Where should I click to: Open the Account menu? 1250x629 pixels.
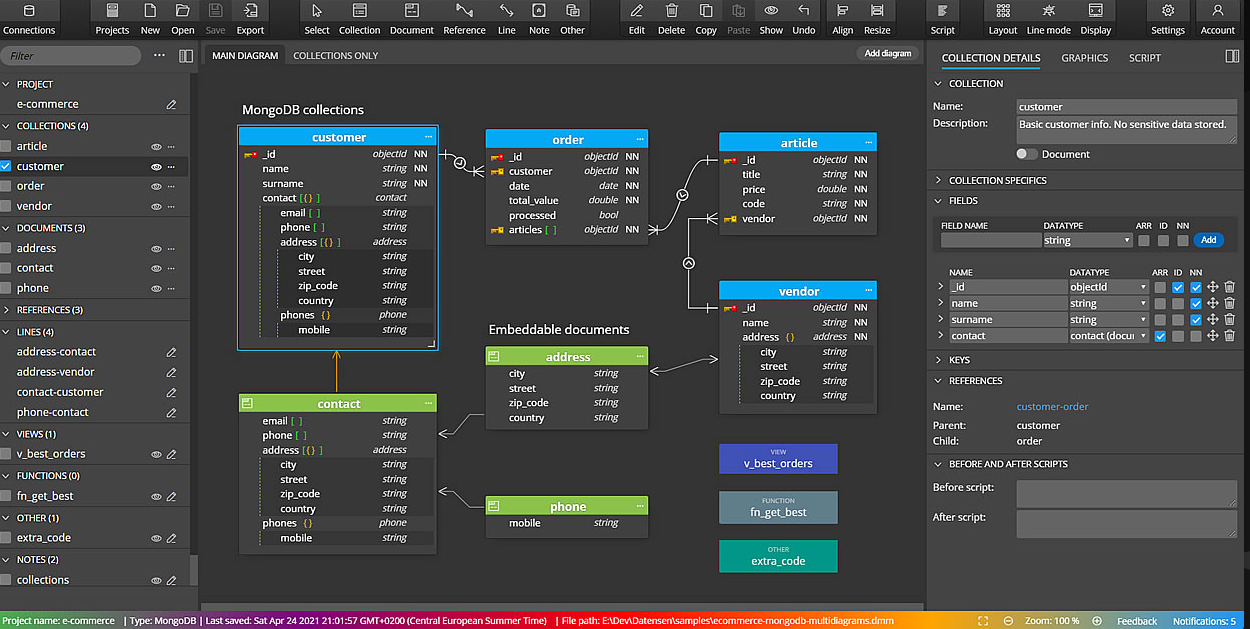(1218, 19)
